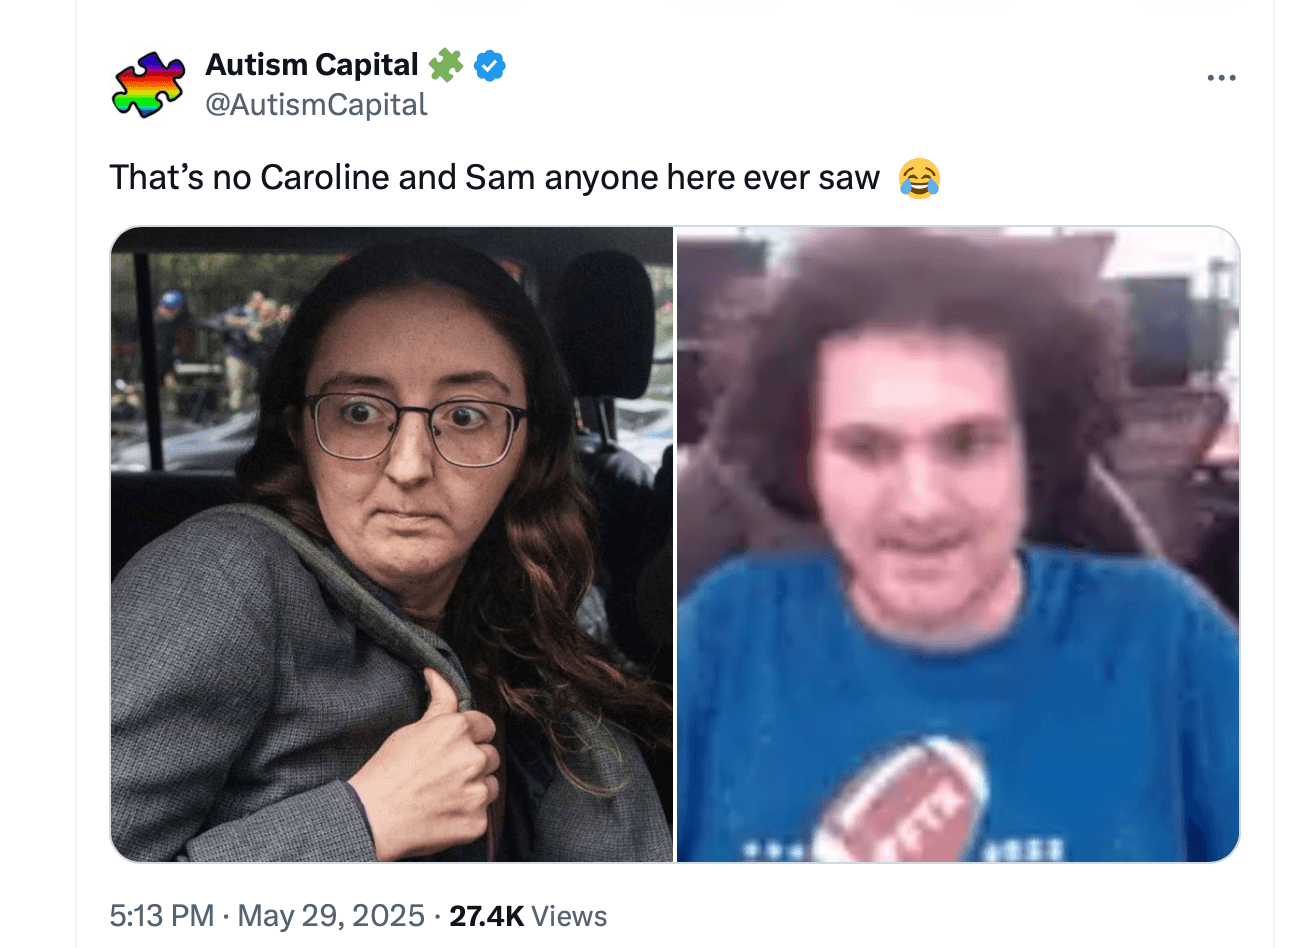Open right photo of person in blue shirt

tap(958, 544)
